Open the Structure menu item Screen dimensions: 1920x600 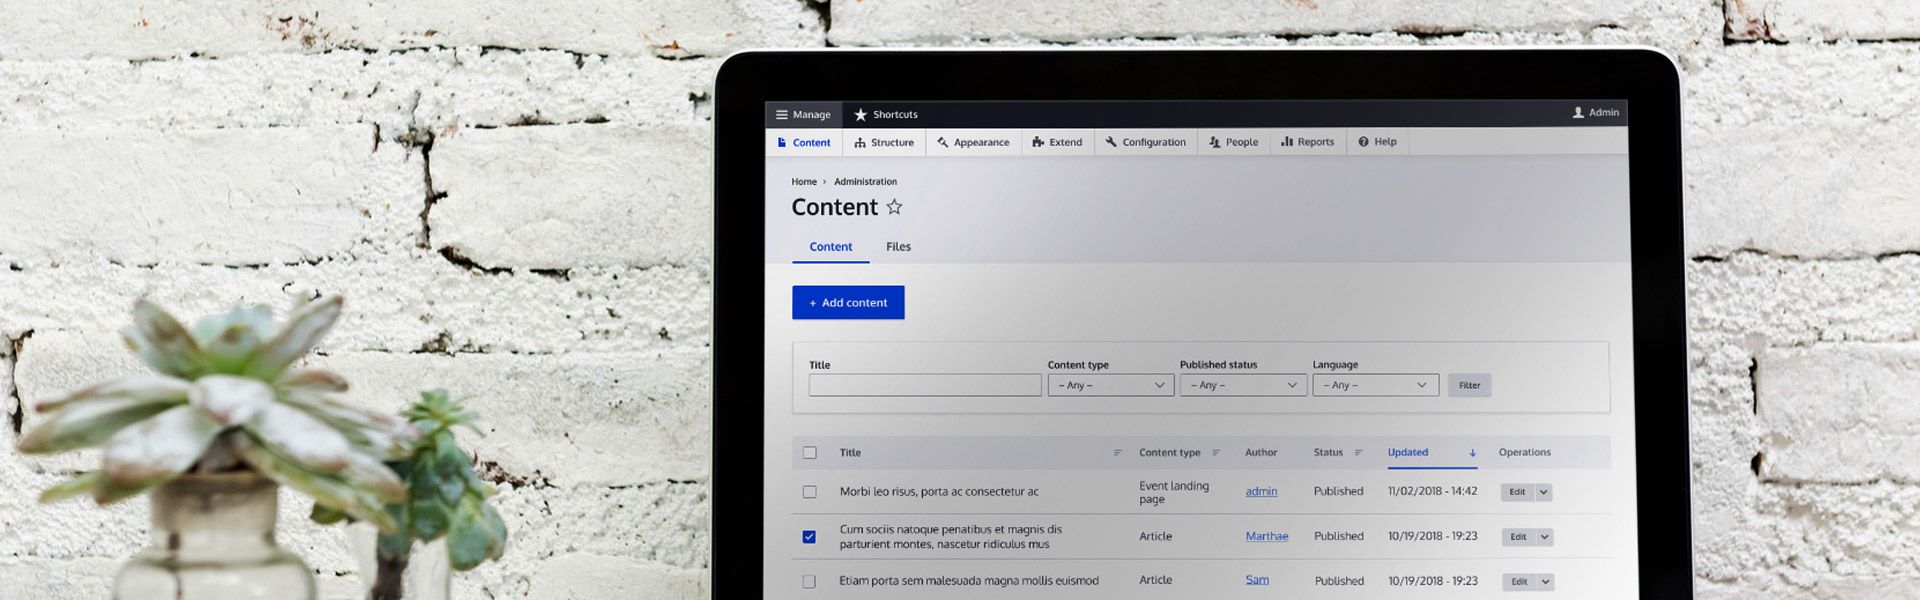coord(884,143)
